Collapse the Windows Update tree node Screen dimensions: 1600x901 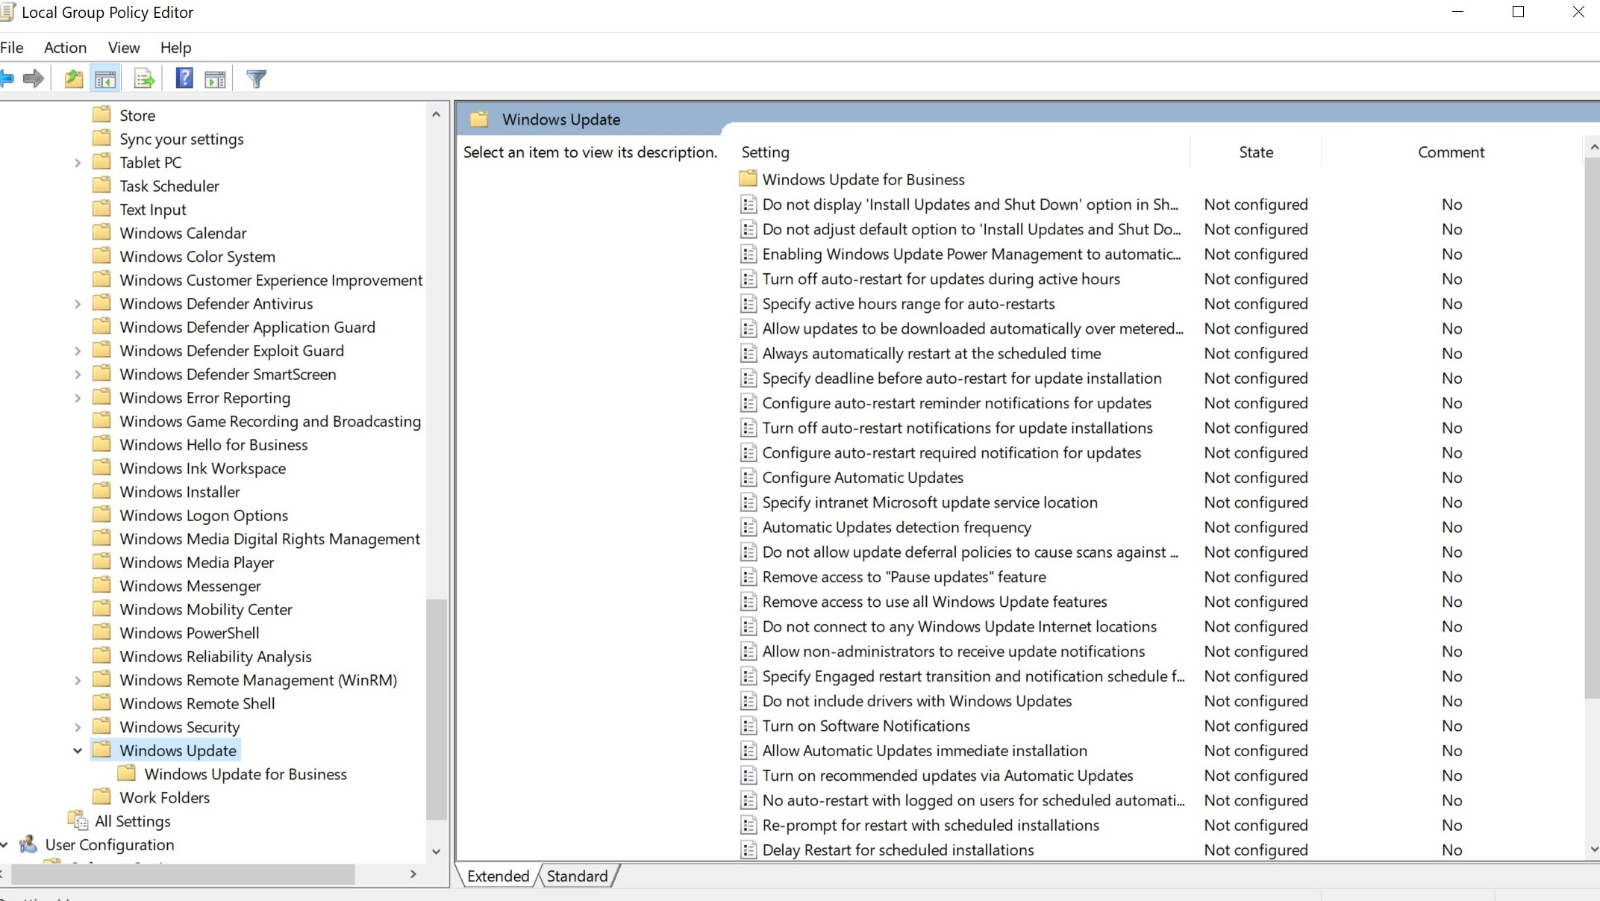point(77,751)
